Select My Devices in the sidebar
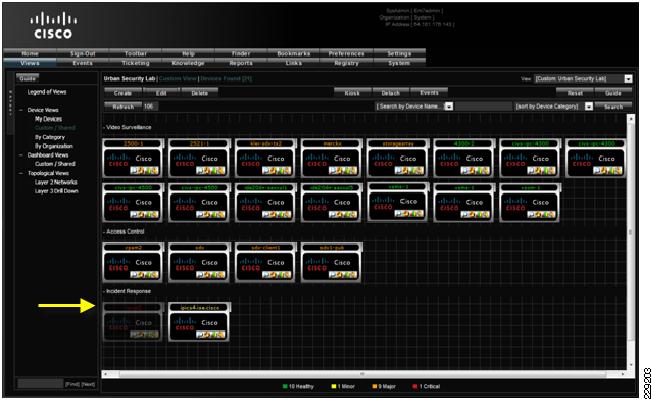 48,119
